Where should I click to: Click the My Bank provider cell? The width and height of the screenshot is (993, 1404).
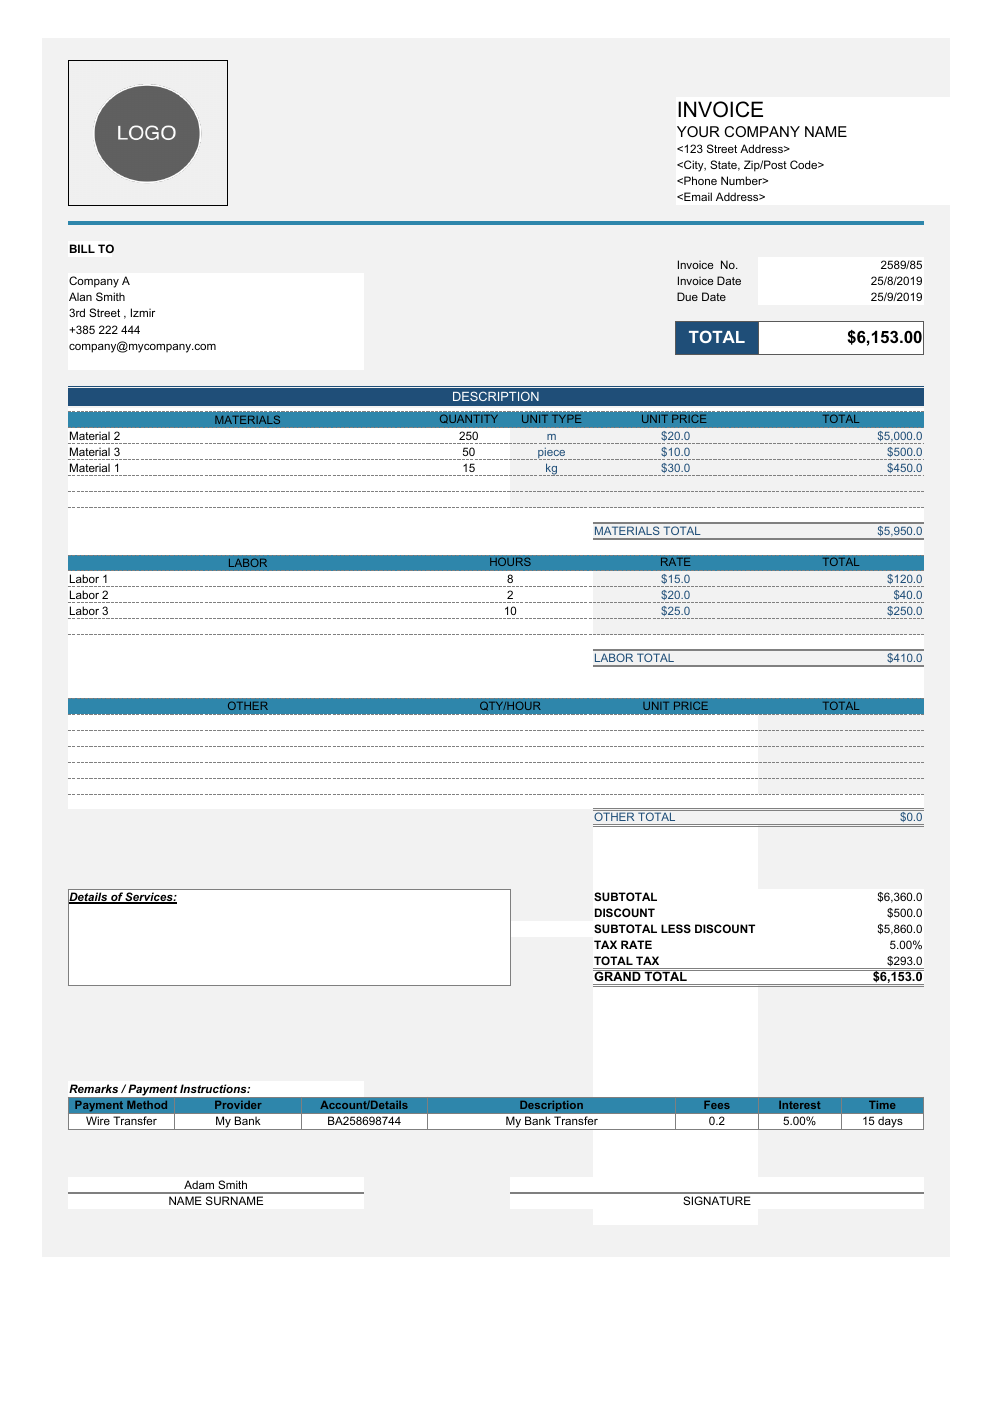(x=238, y=1121)
